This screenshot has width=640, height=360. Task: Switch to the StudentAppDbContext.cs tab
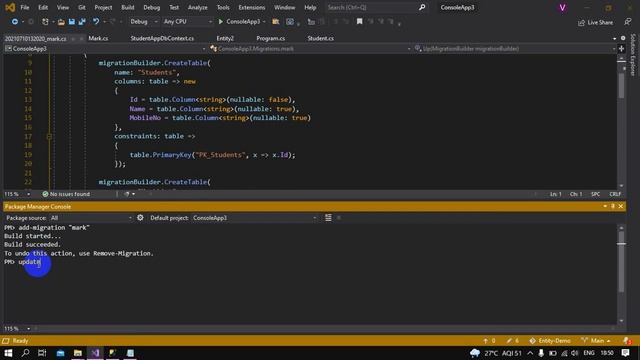point(162,38)
